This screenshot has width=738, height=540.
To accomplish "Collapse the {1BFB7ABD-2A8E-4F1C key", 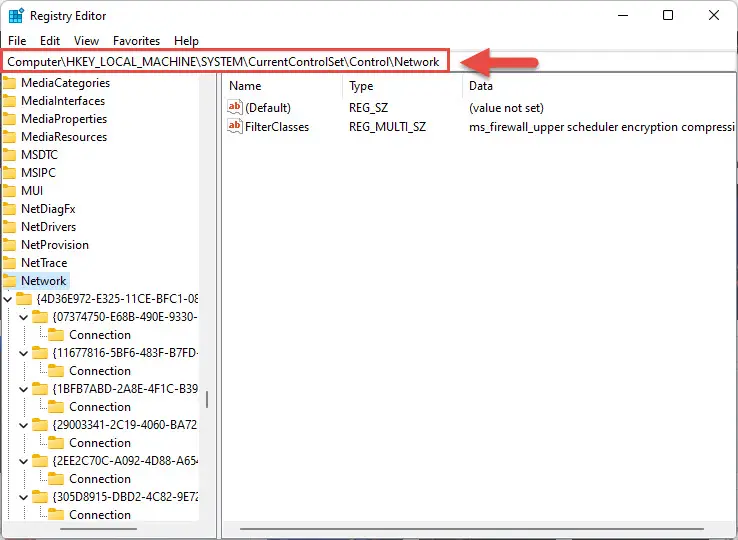I will 24,389.
